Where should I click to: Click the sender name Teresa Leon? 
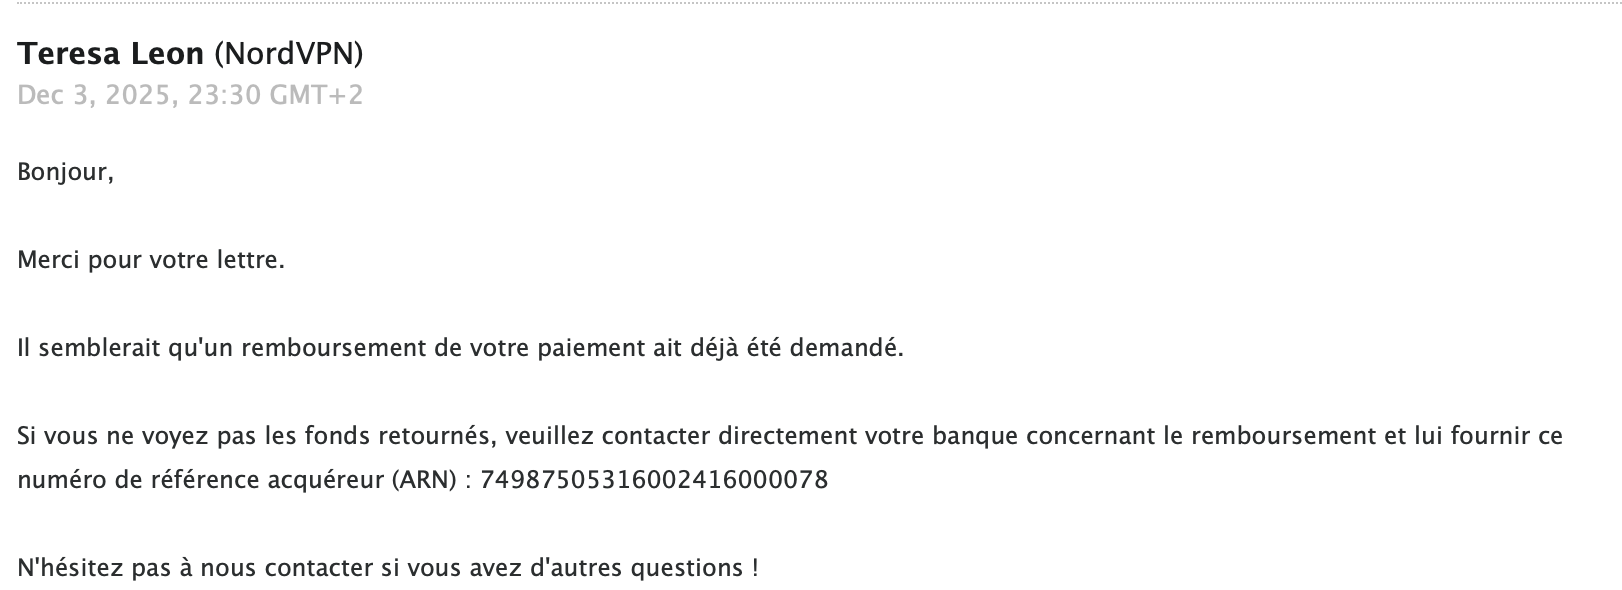click(110, 54)
